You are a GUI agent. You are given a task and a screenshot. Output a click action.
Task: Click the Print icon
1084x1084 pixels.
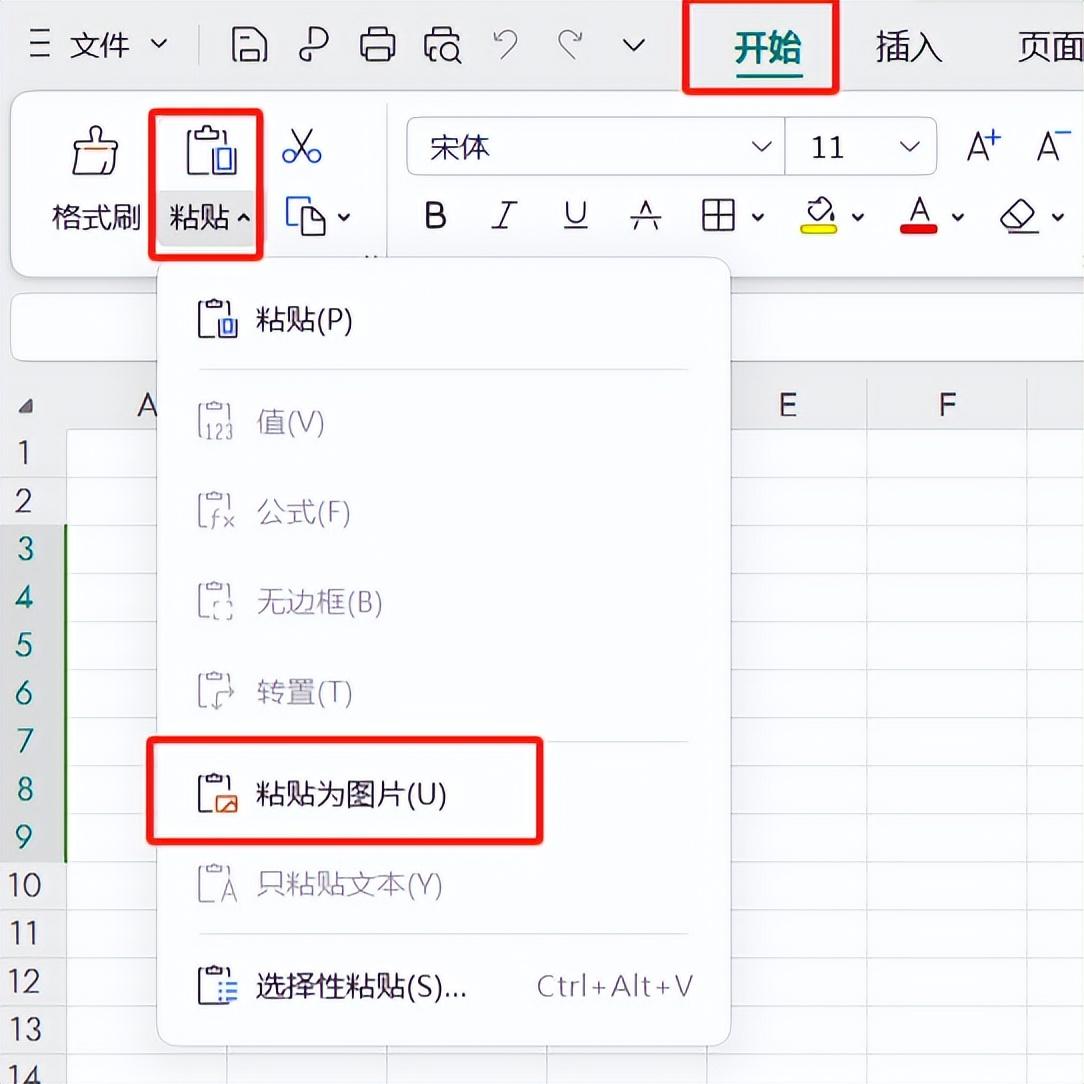tap(378, 45)
